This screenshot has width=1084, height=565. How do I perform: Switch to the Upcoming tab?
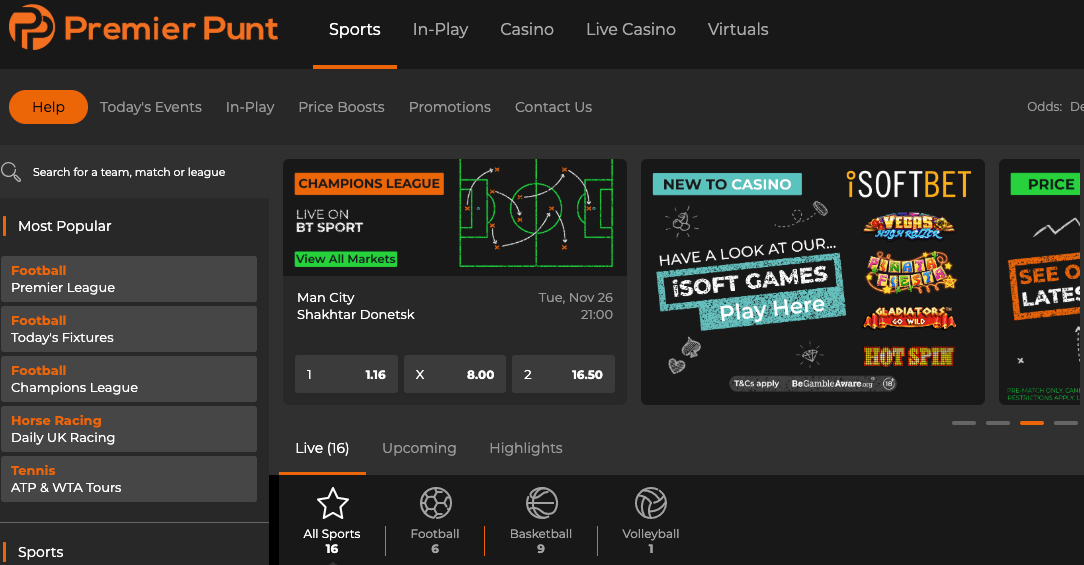[x=419, y=448]
